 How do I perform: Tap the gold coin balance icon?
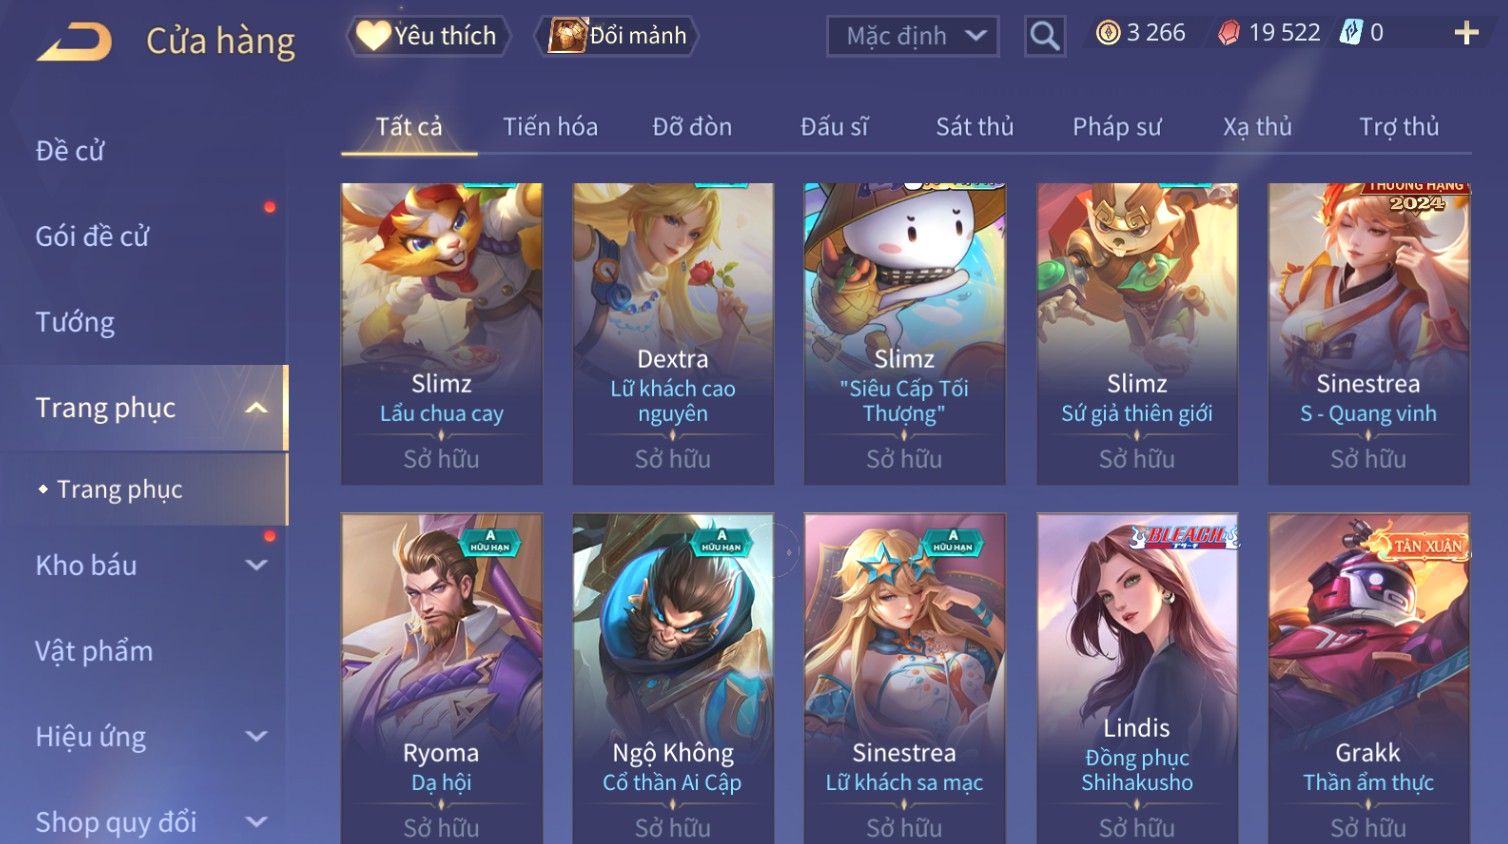click(1107, 33)
